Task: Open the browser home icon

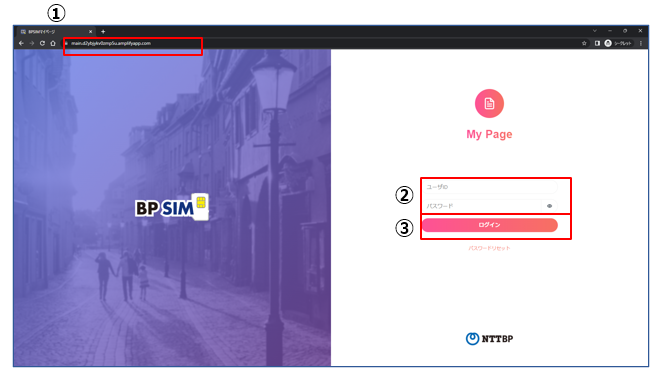Action: pos(53,43)
